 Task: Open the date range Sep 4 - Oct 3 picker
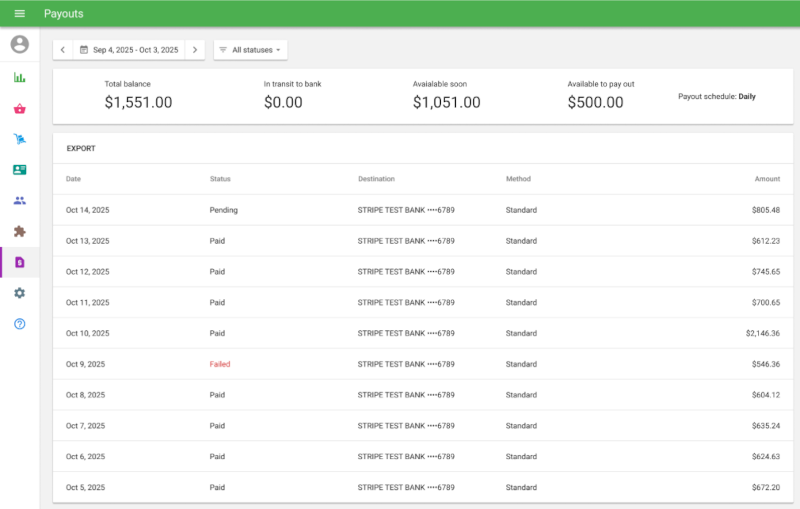pyautogui.click(x=129, y=50)
